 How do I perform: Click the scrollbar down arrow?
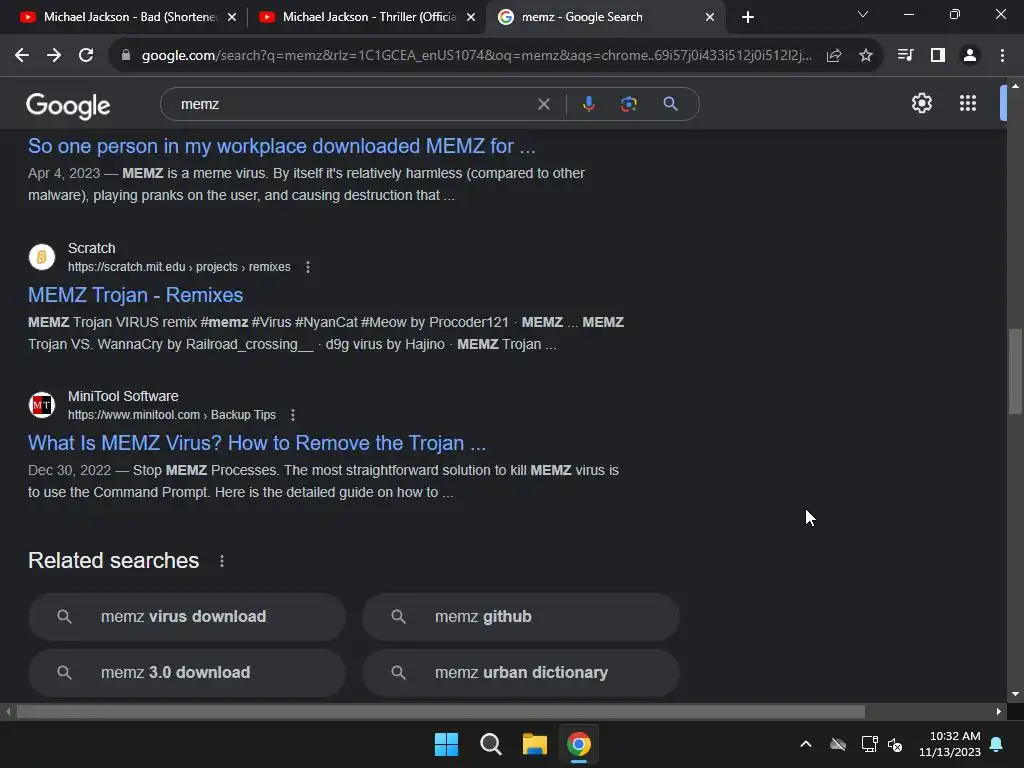pos(1015,694)
